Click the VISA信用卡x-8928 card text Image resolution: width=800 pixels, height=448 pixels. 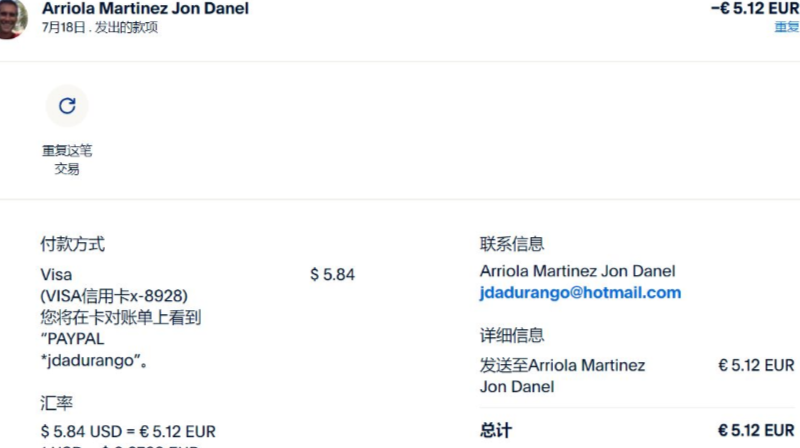pyautogui.click(x=114, y=296)
